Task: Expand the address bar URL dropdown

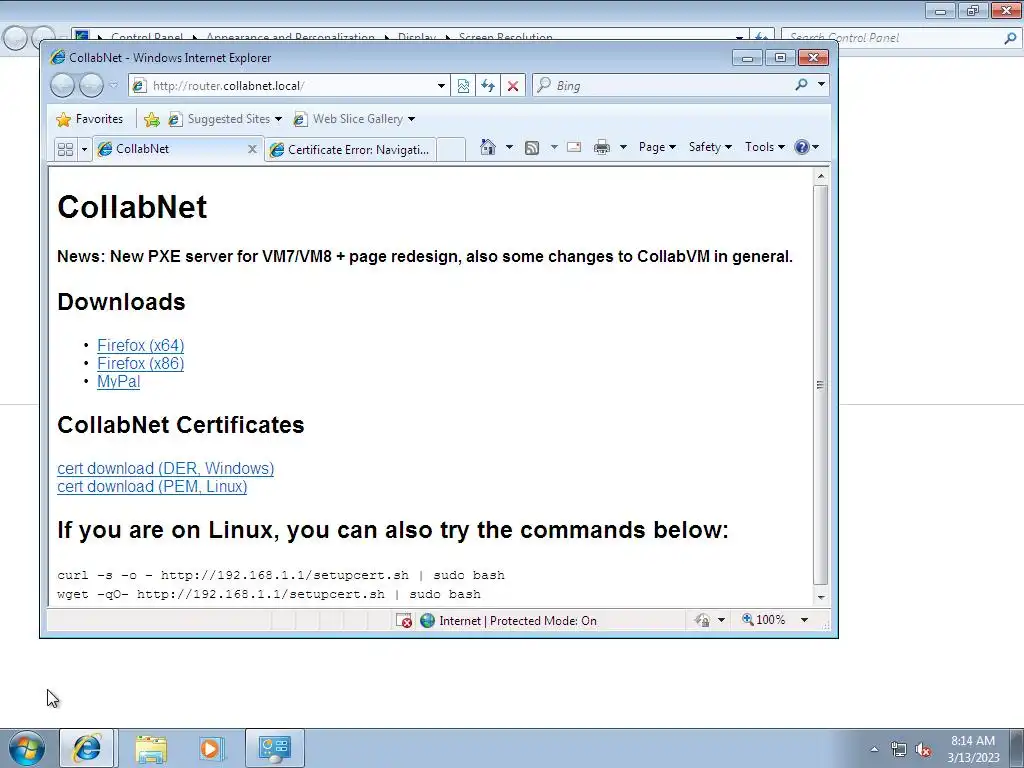Action: click(x=441, y=86)
